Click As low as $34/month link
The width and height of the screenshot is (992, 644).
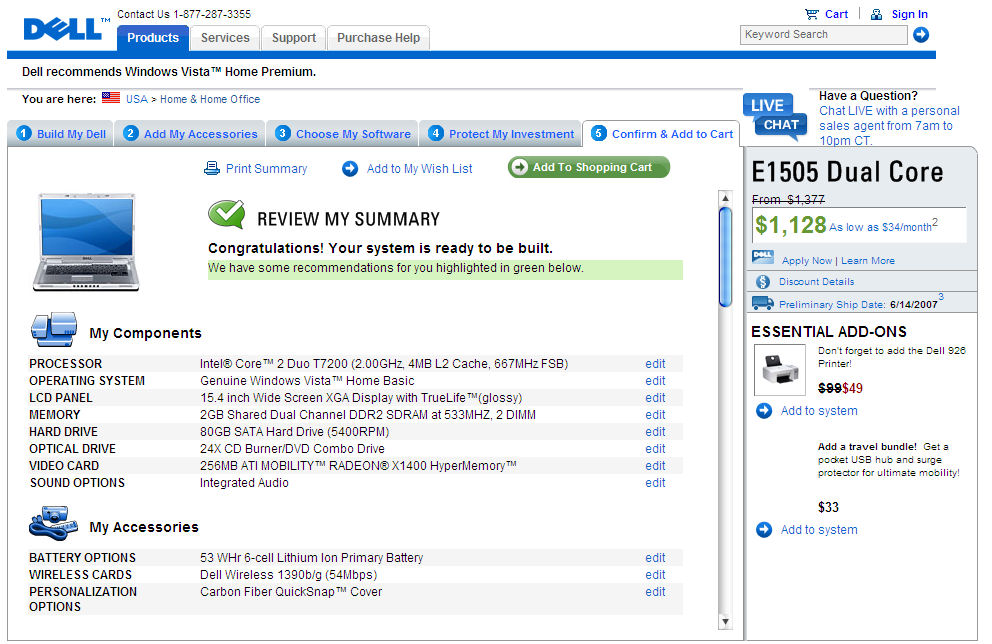click(x=881, y=227)
